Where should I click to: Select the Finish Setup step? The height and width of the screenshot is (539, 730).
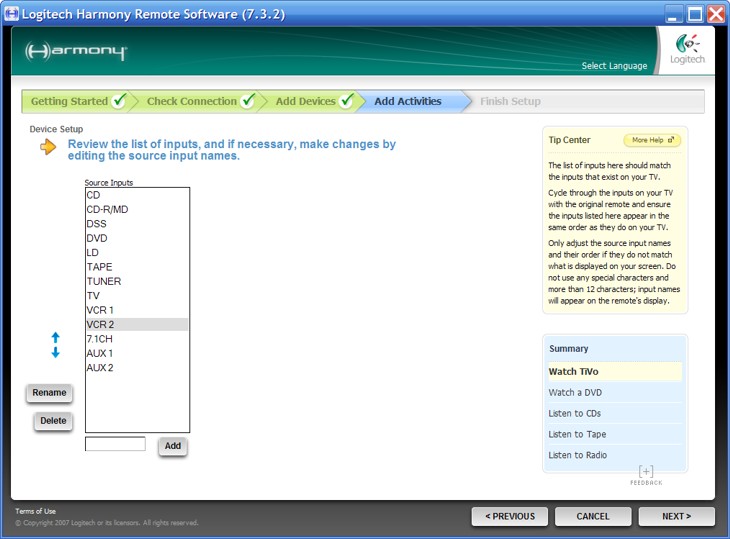tap(510, 101)
